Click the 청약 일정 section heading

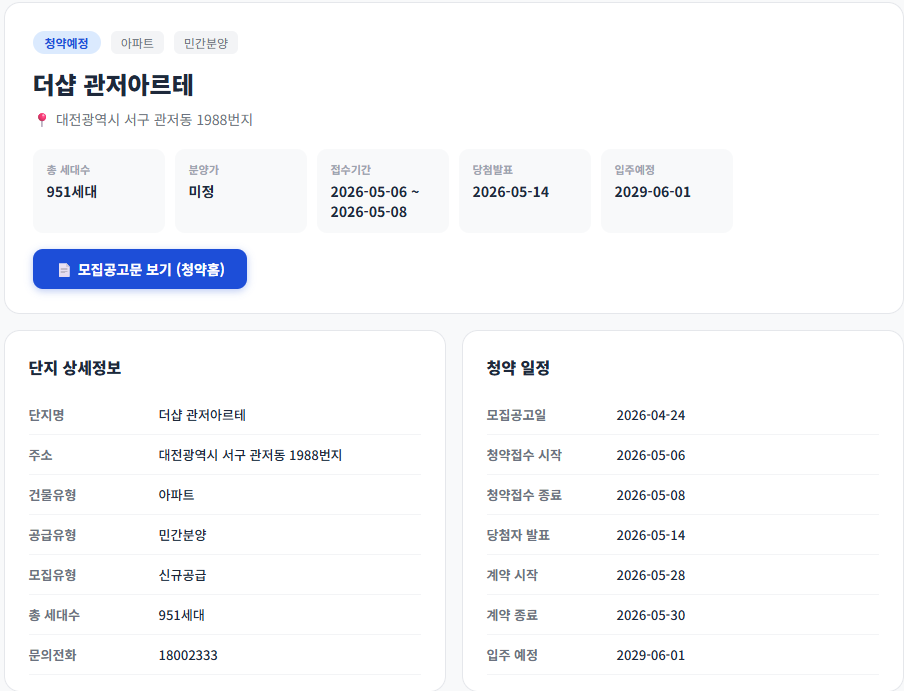(515, 367)
